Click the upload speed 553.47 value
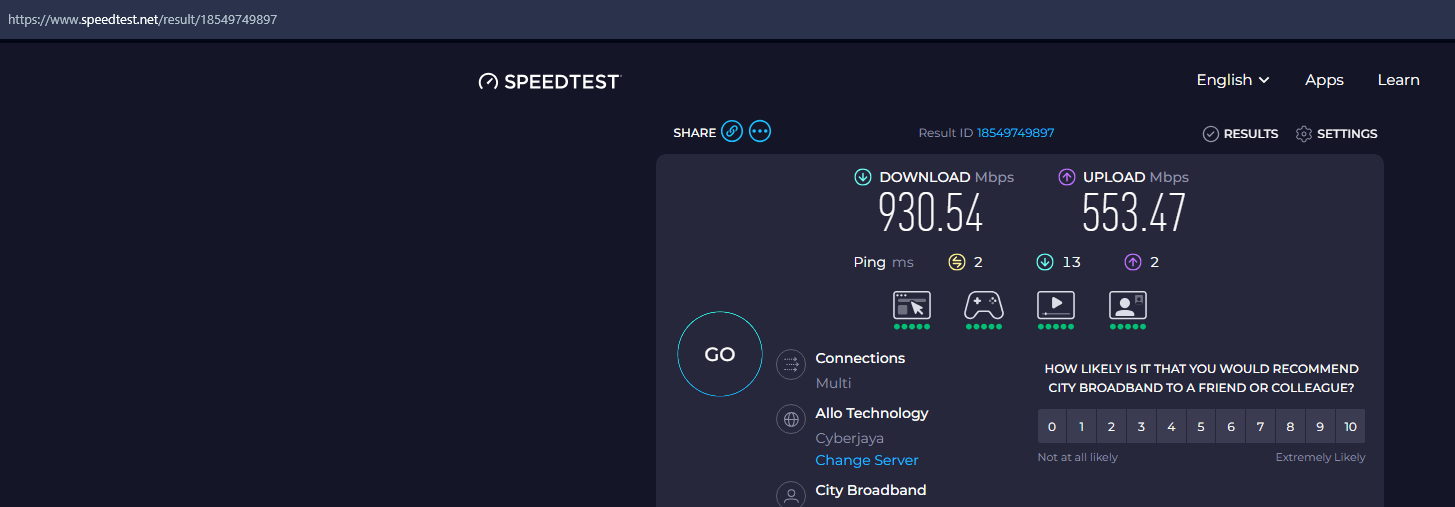1455x507 pixels. coord(1135,212)
